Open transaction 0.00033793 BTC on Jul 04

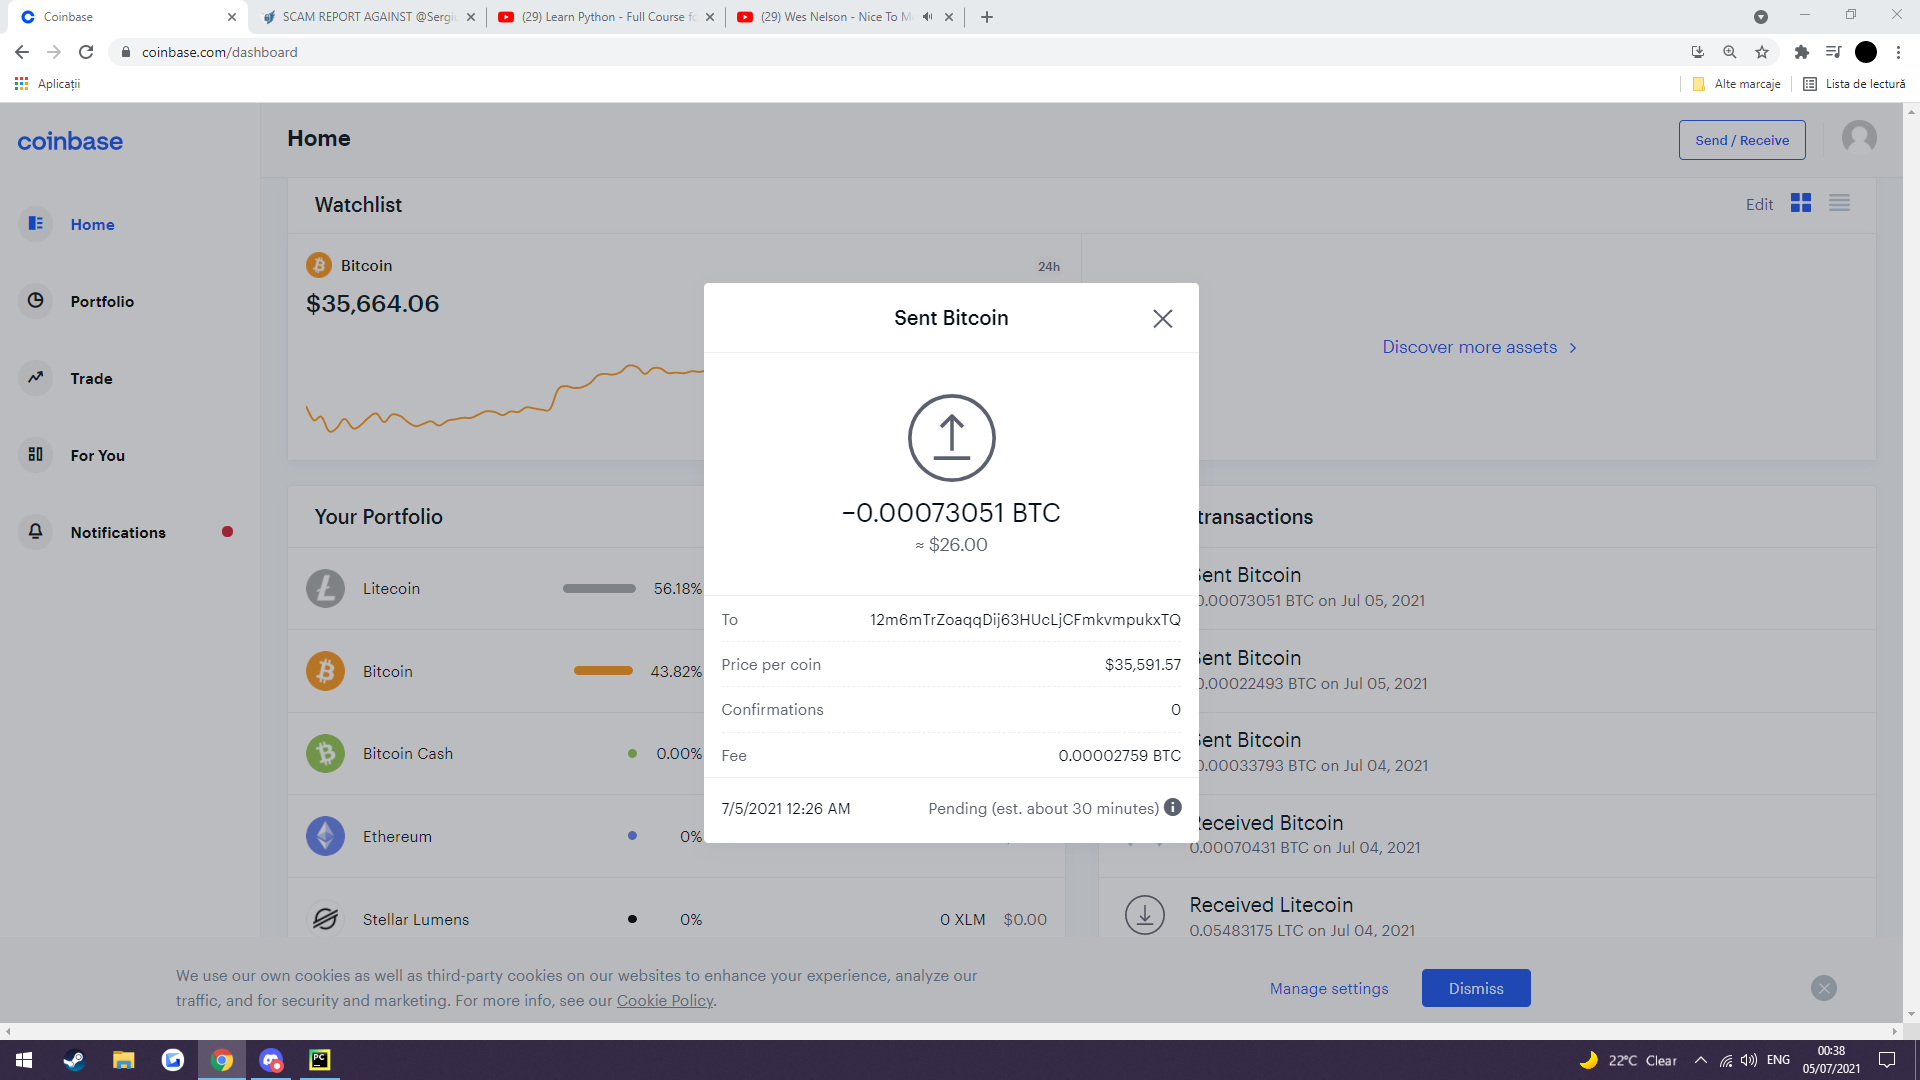coord(1537,752)
